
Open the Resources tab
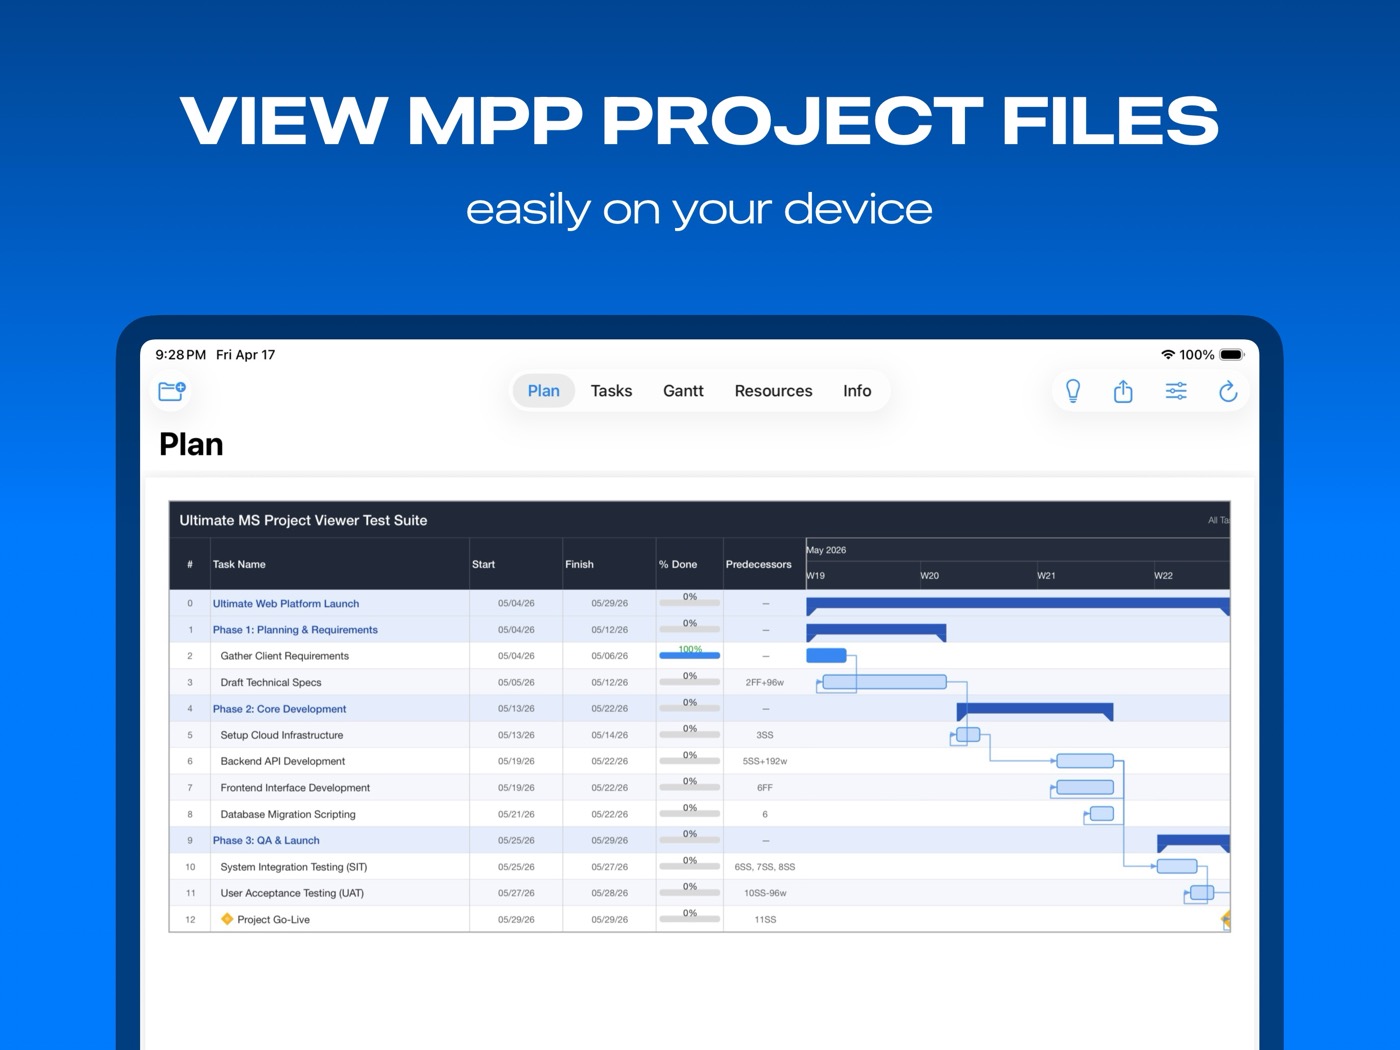click(773, 391)
